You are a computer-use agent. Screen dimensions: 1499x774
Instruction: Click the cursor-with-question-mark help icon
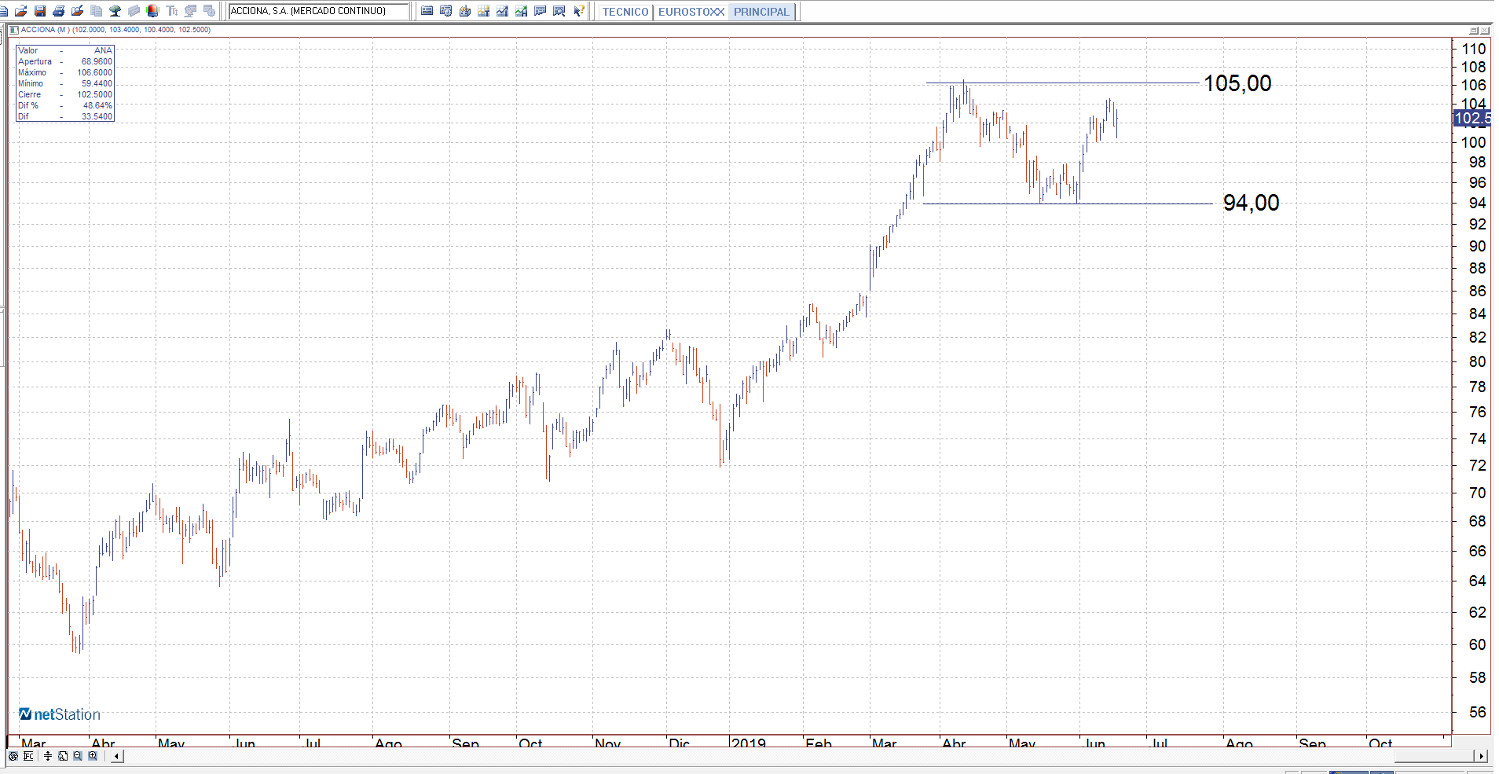(578, 11)
